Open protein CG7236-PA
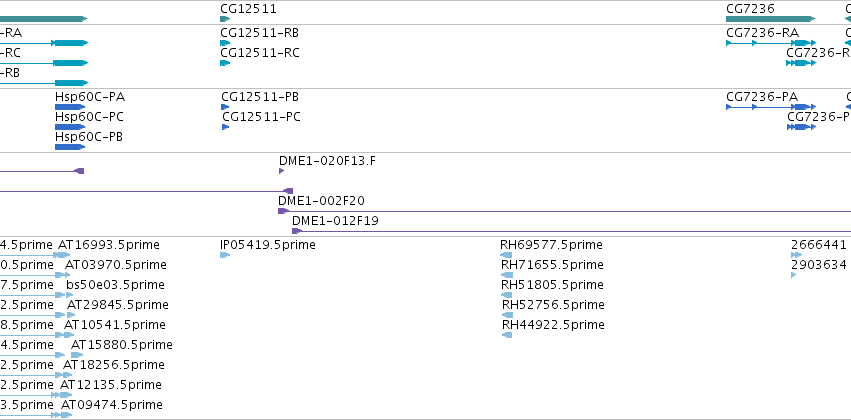This screenshot has height=420, width=851. pyautogui.click(x=762, y=97)
